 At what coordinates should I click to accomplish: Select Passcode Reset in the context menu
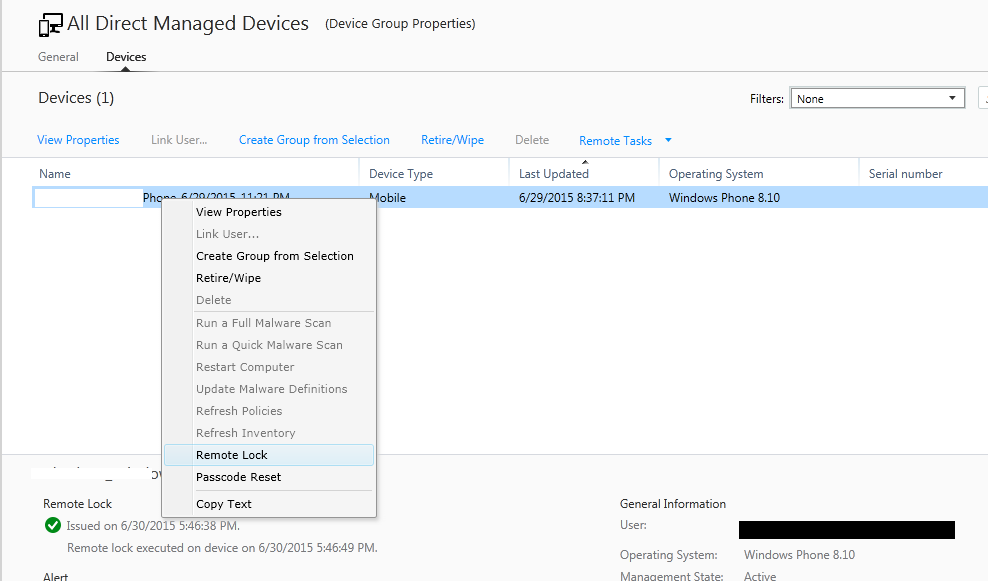point(241,477)
